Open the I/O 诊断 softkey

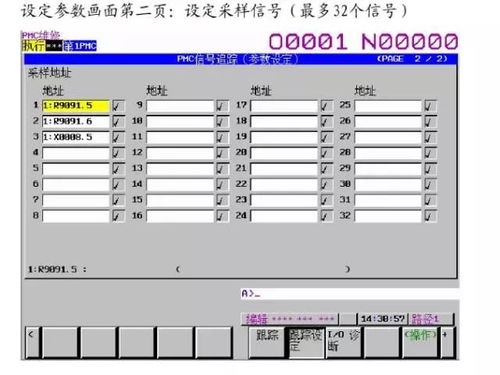click(344, 342)
